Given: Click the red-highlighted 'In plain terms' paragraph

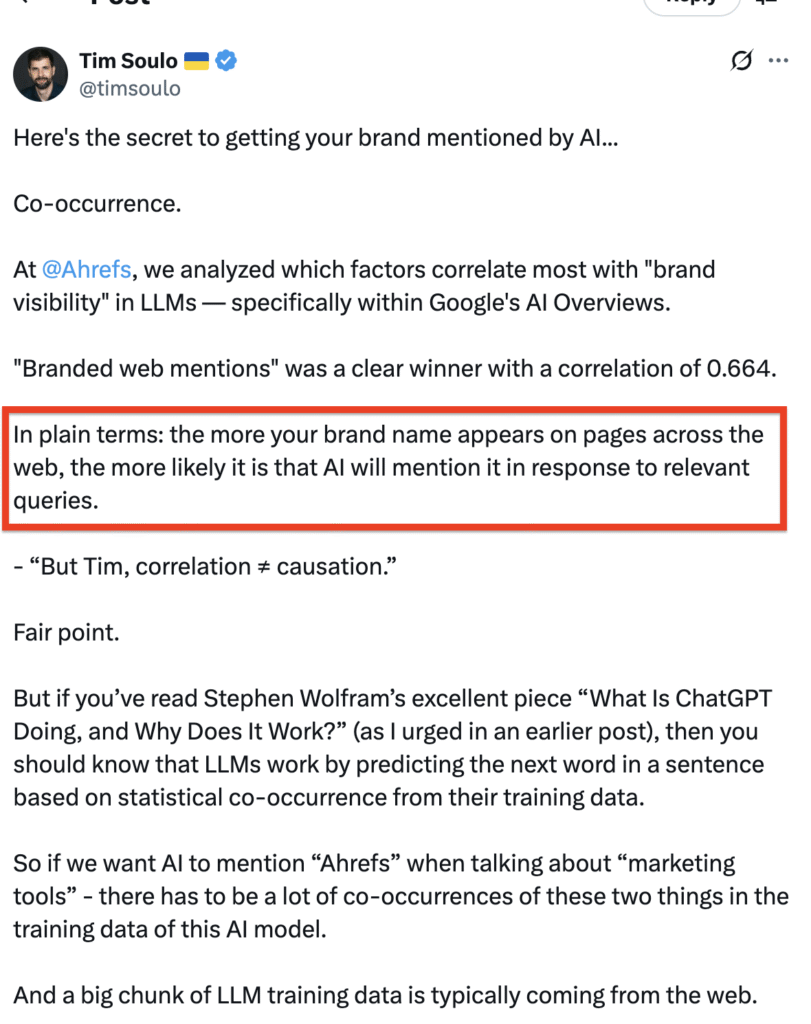Looking at the screenshot, I should [x=388, y=468].
